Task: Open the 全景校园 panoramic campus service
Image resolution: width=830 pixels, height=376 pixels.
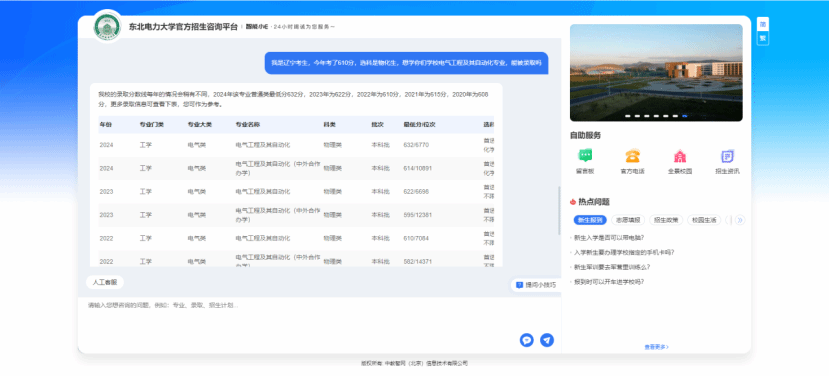Action: (680, 162)
